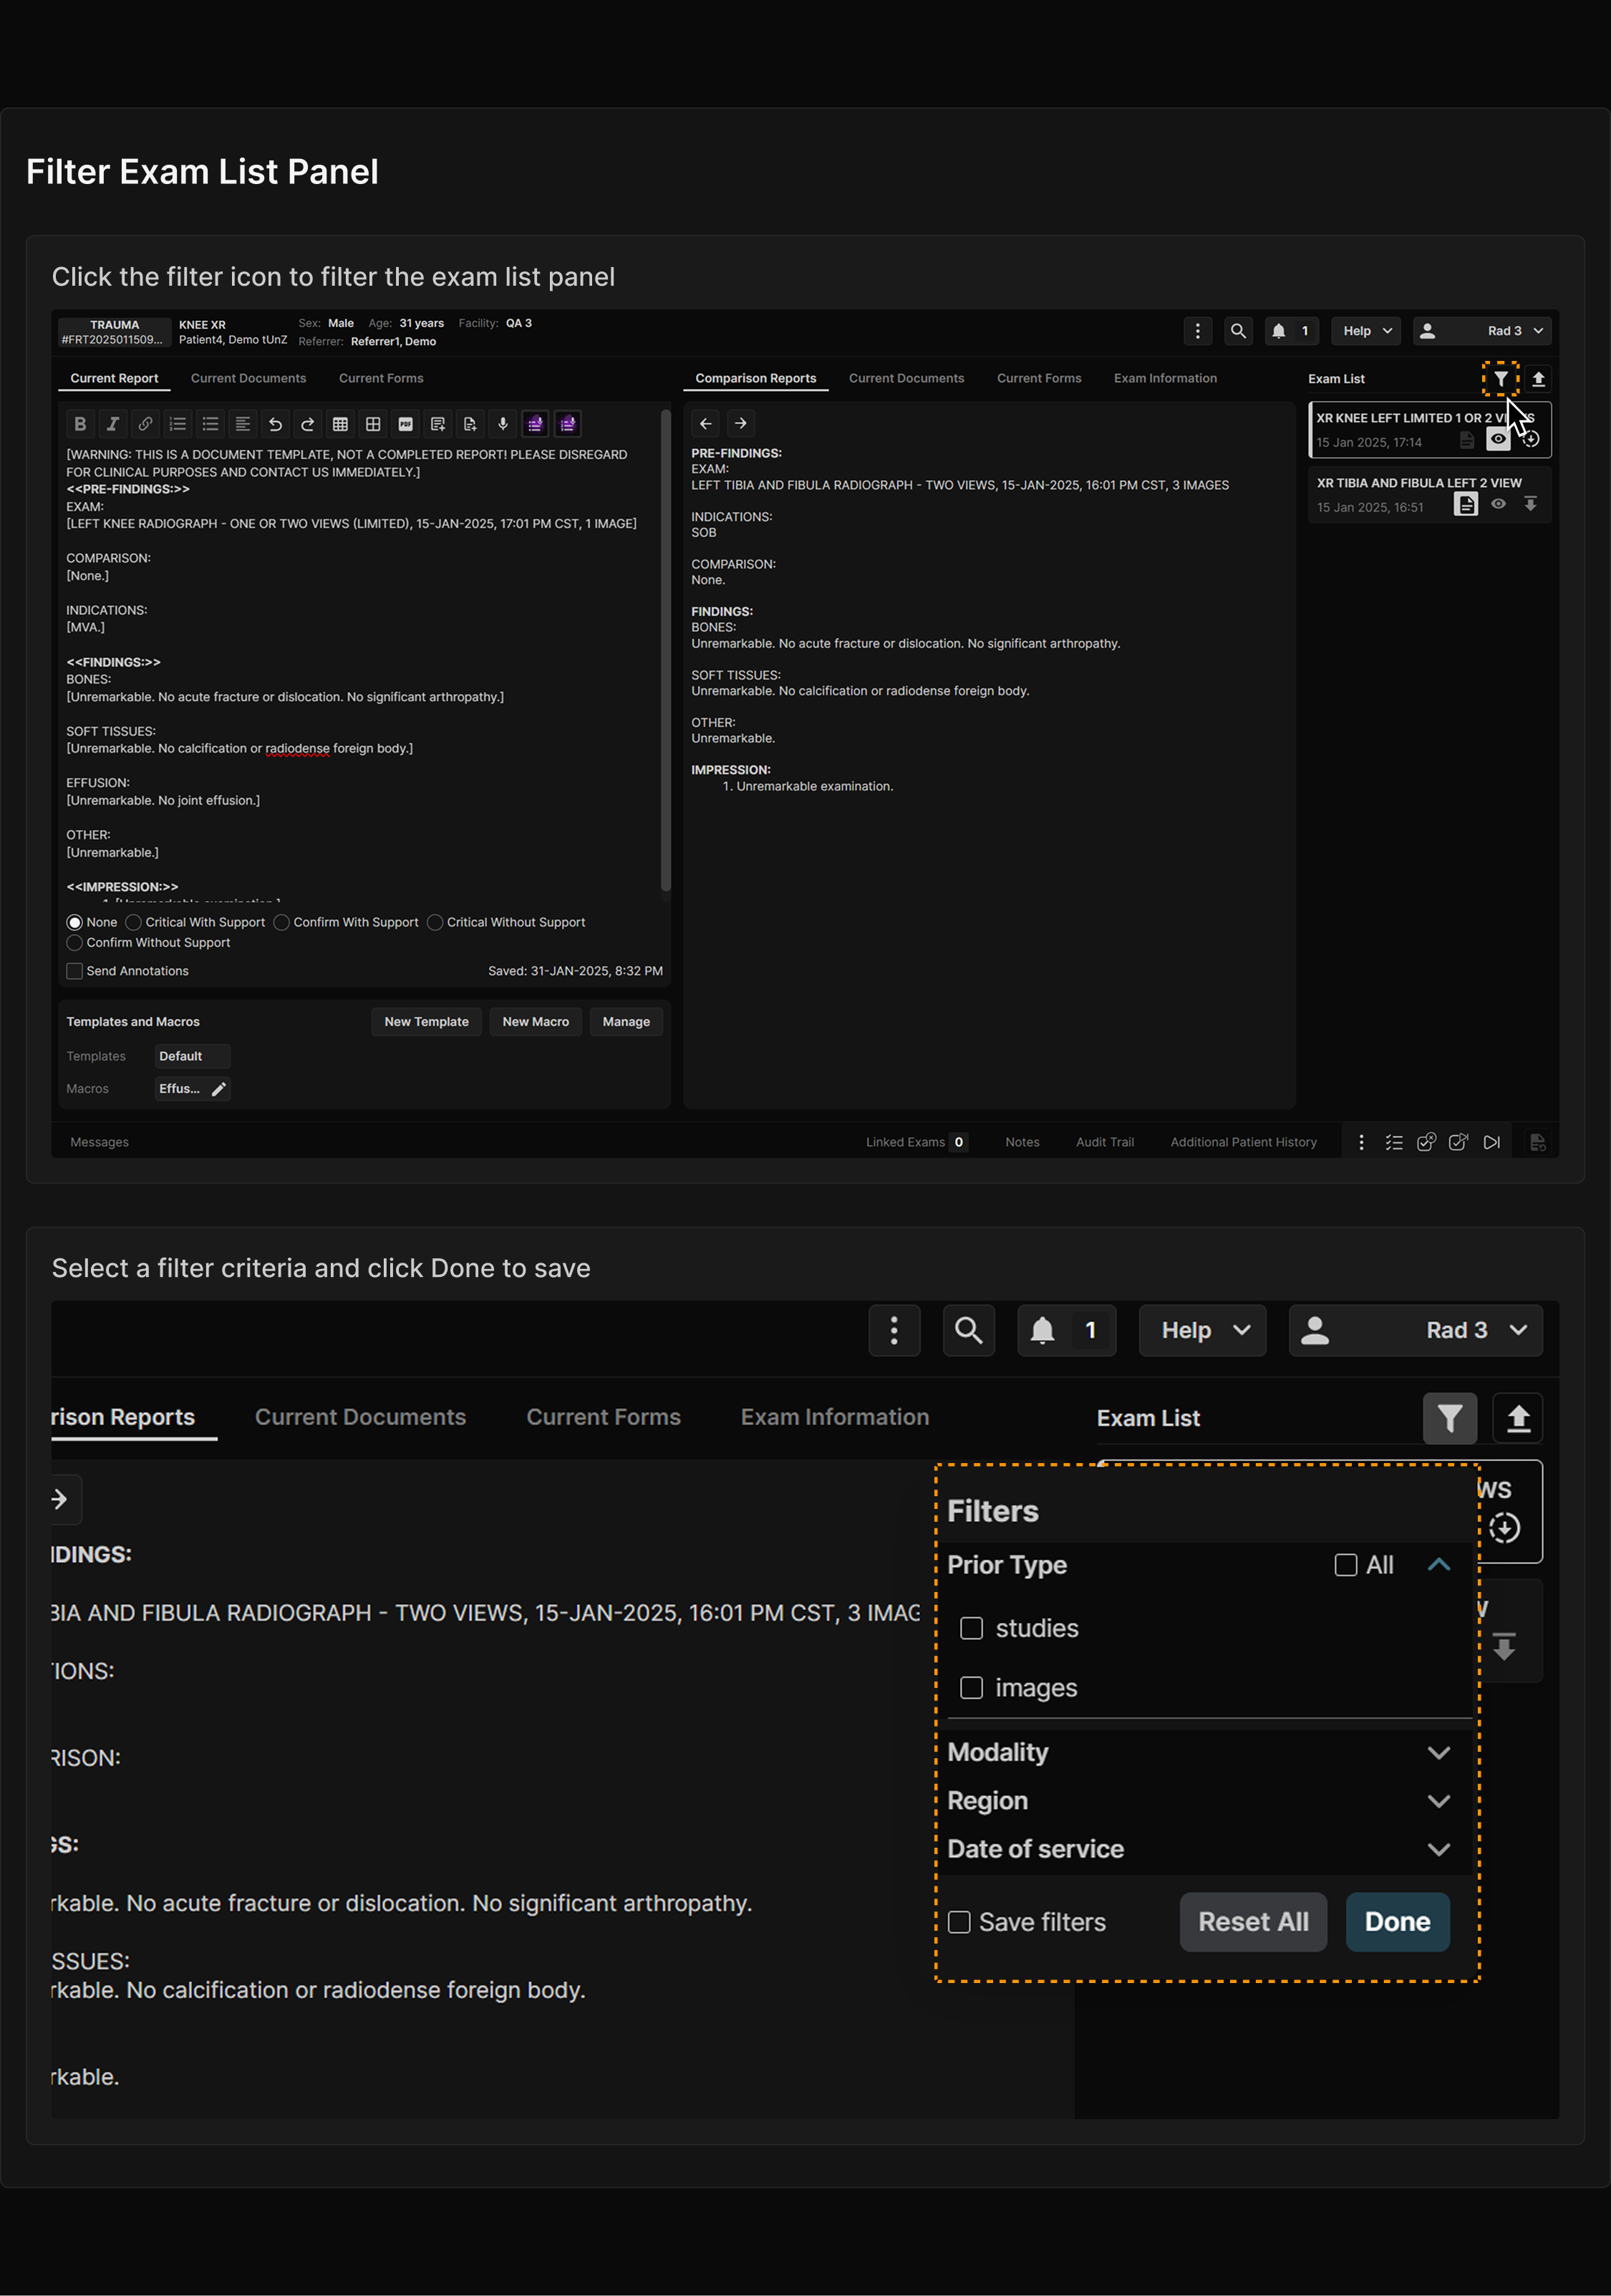1611x2296 pixels.
Task: Toggle eye icon on XR KNEE LEFT LIMITED card
Action: [1498, 439]
